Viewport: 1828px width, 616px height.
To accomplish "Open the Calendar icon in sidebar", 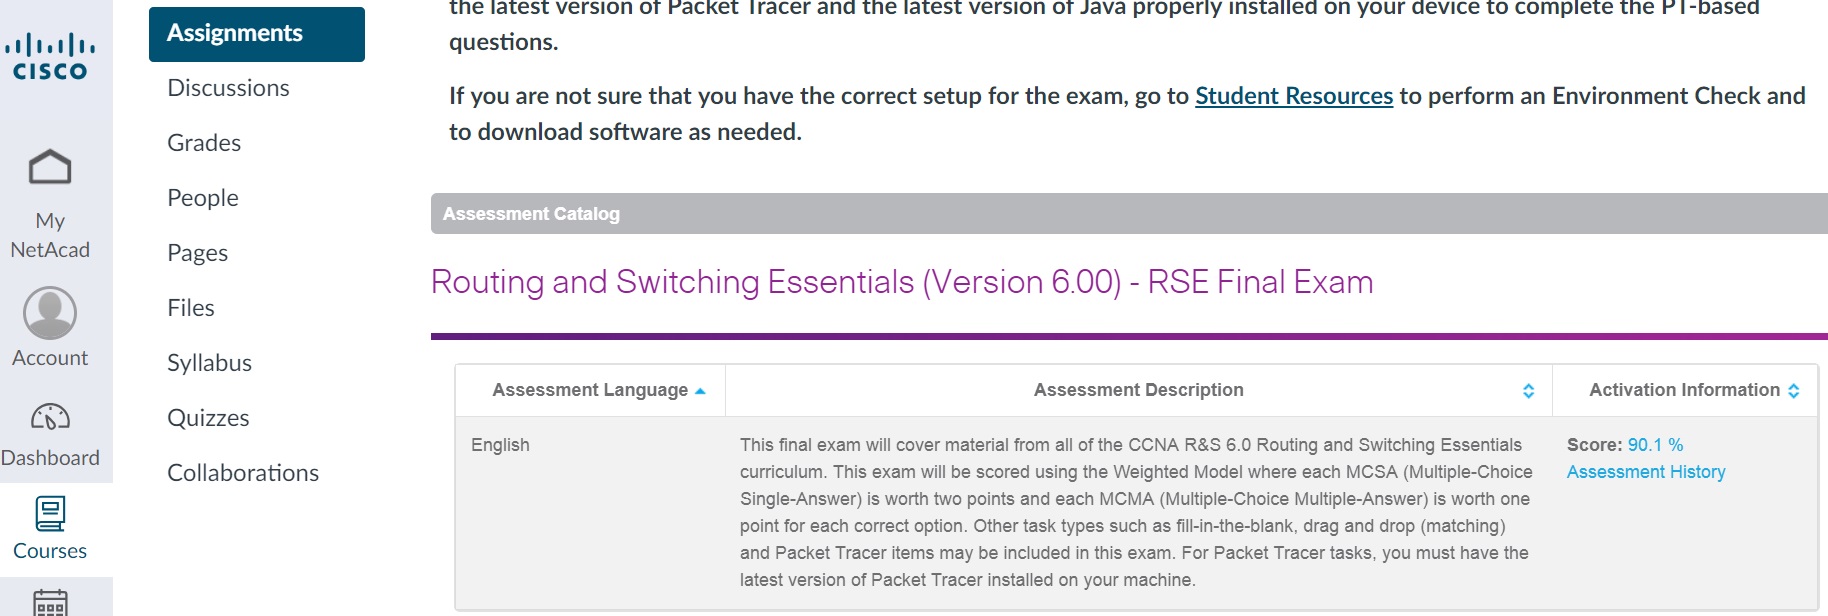I will (50, 603).
